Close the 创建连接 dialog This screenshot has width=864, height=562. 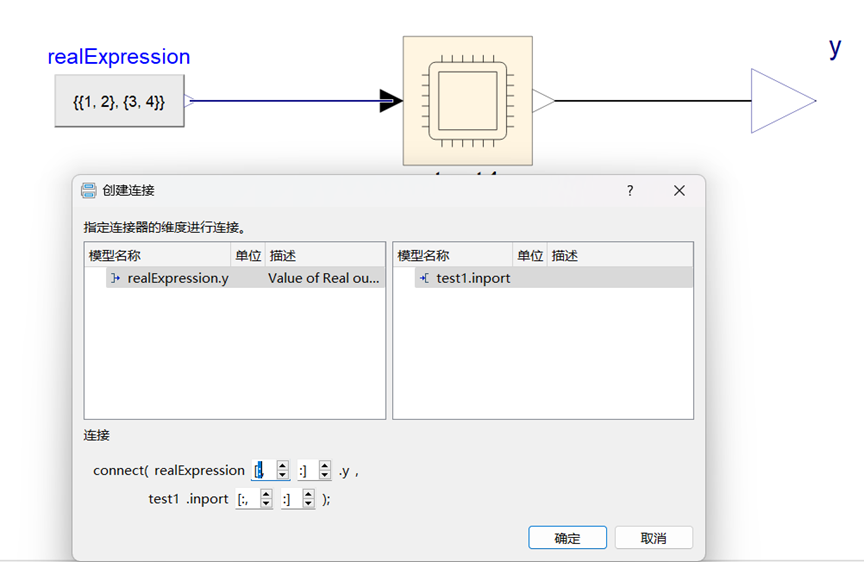[679, 191]
